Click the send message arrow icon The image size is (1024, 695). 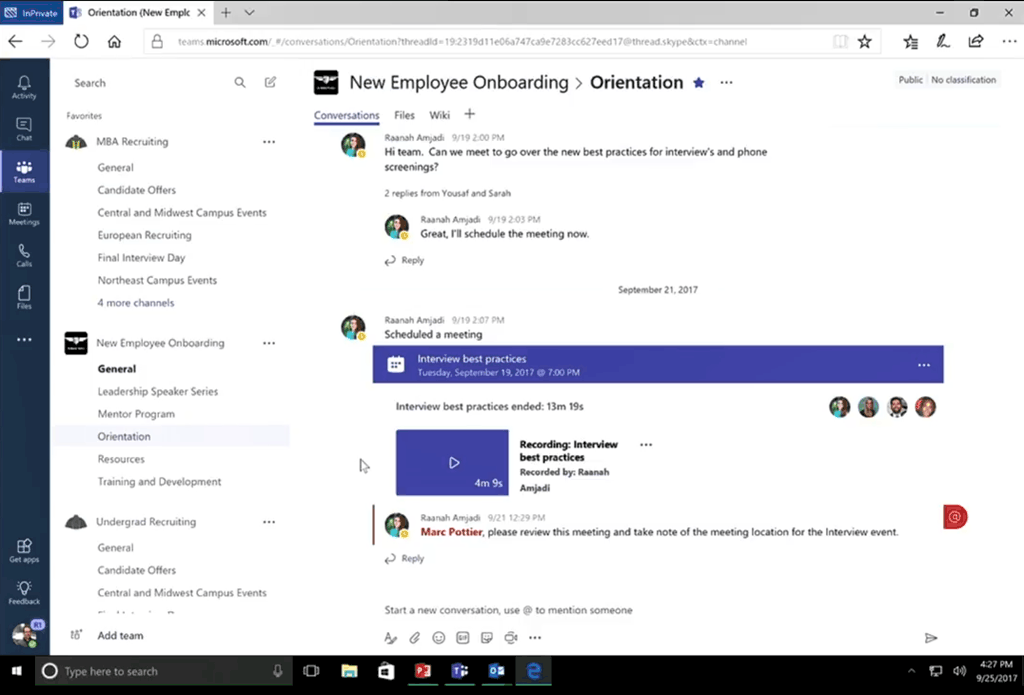tap(931, 637)
